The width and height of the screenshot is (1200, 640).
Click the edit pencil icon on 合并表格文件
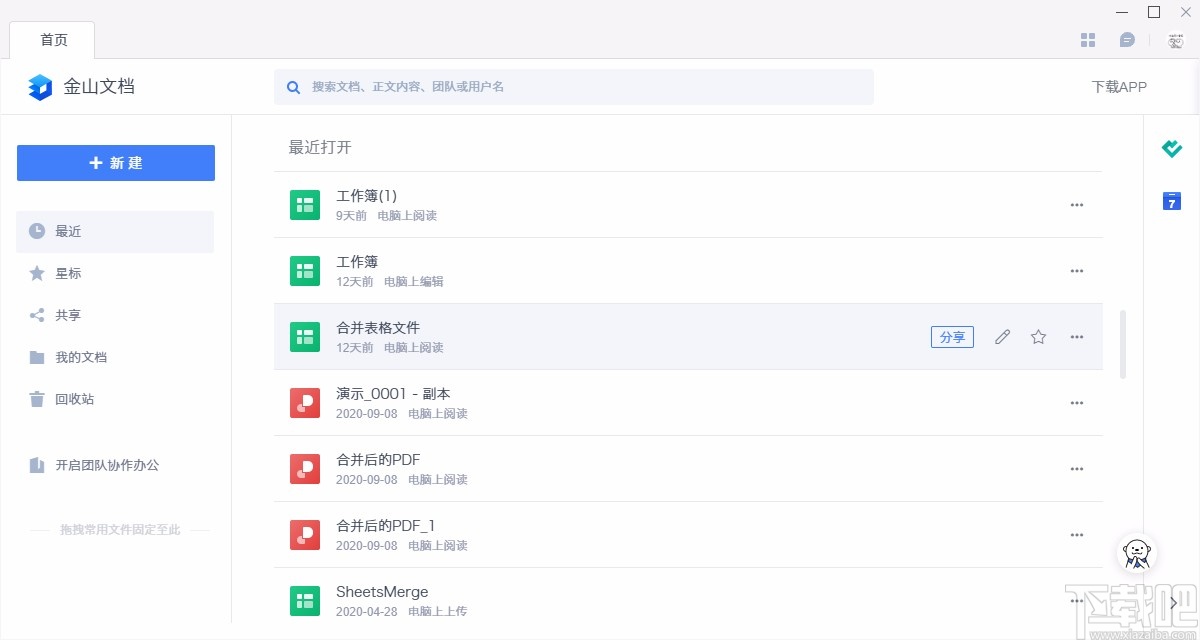pos(1002,337)
